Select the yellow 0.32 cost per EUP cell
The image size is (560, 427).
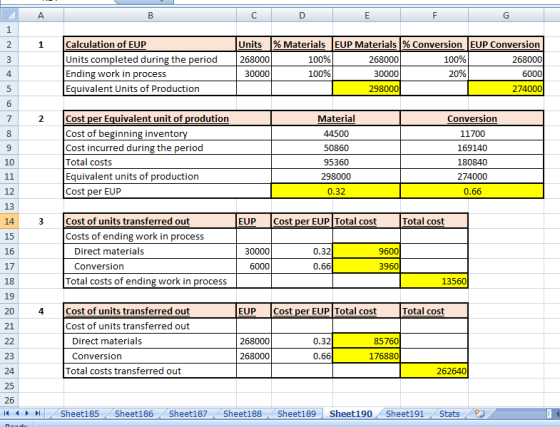pos(336,191)
